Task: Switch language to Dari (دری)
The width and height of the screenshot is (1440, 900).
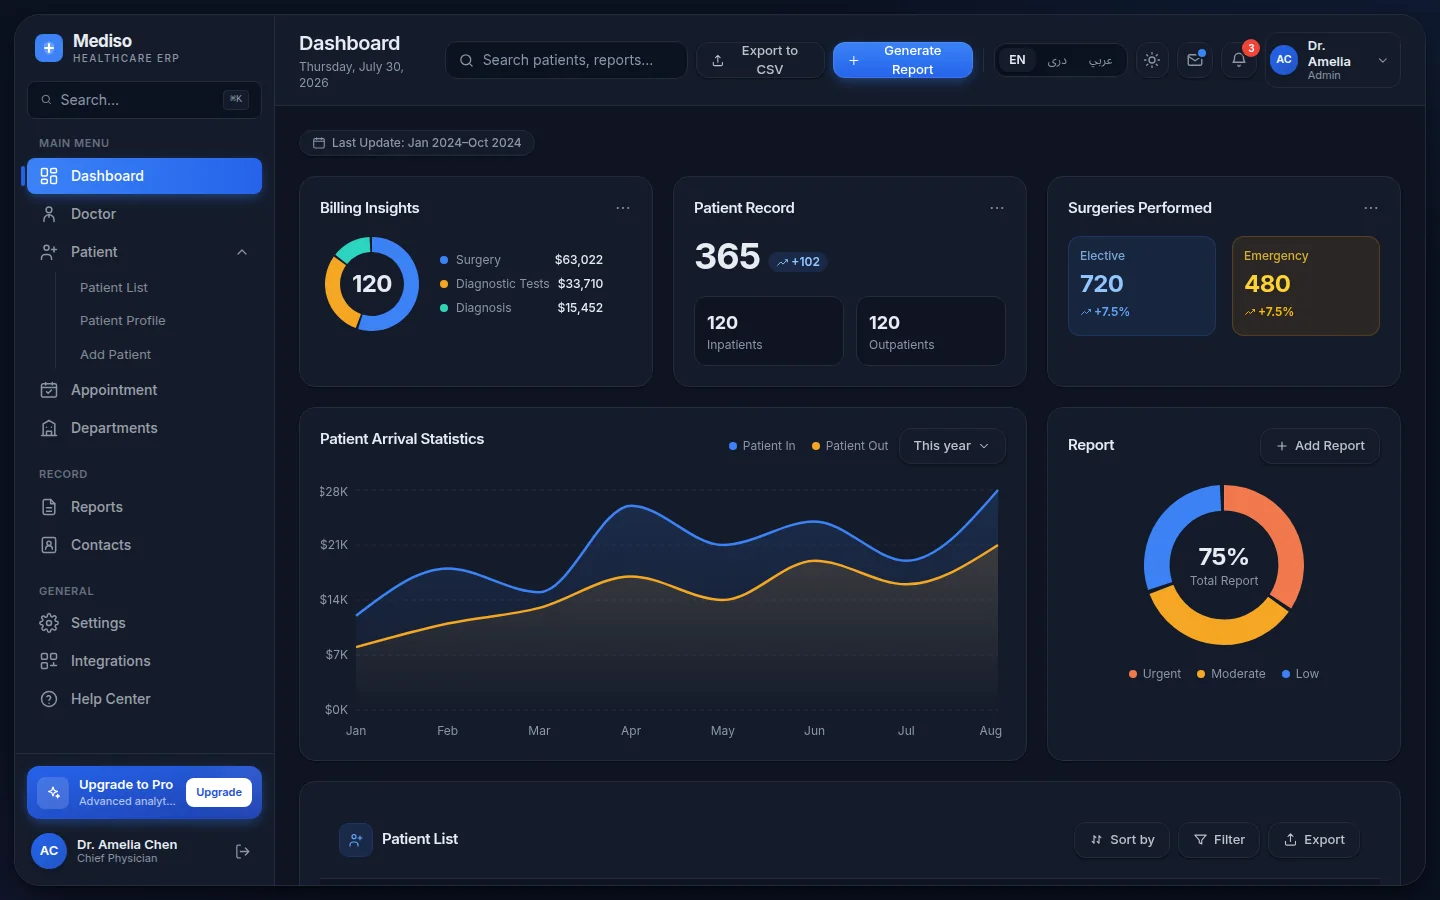Action: pos(1057,60)
